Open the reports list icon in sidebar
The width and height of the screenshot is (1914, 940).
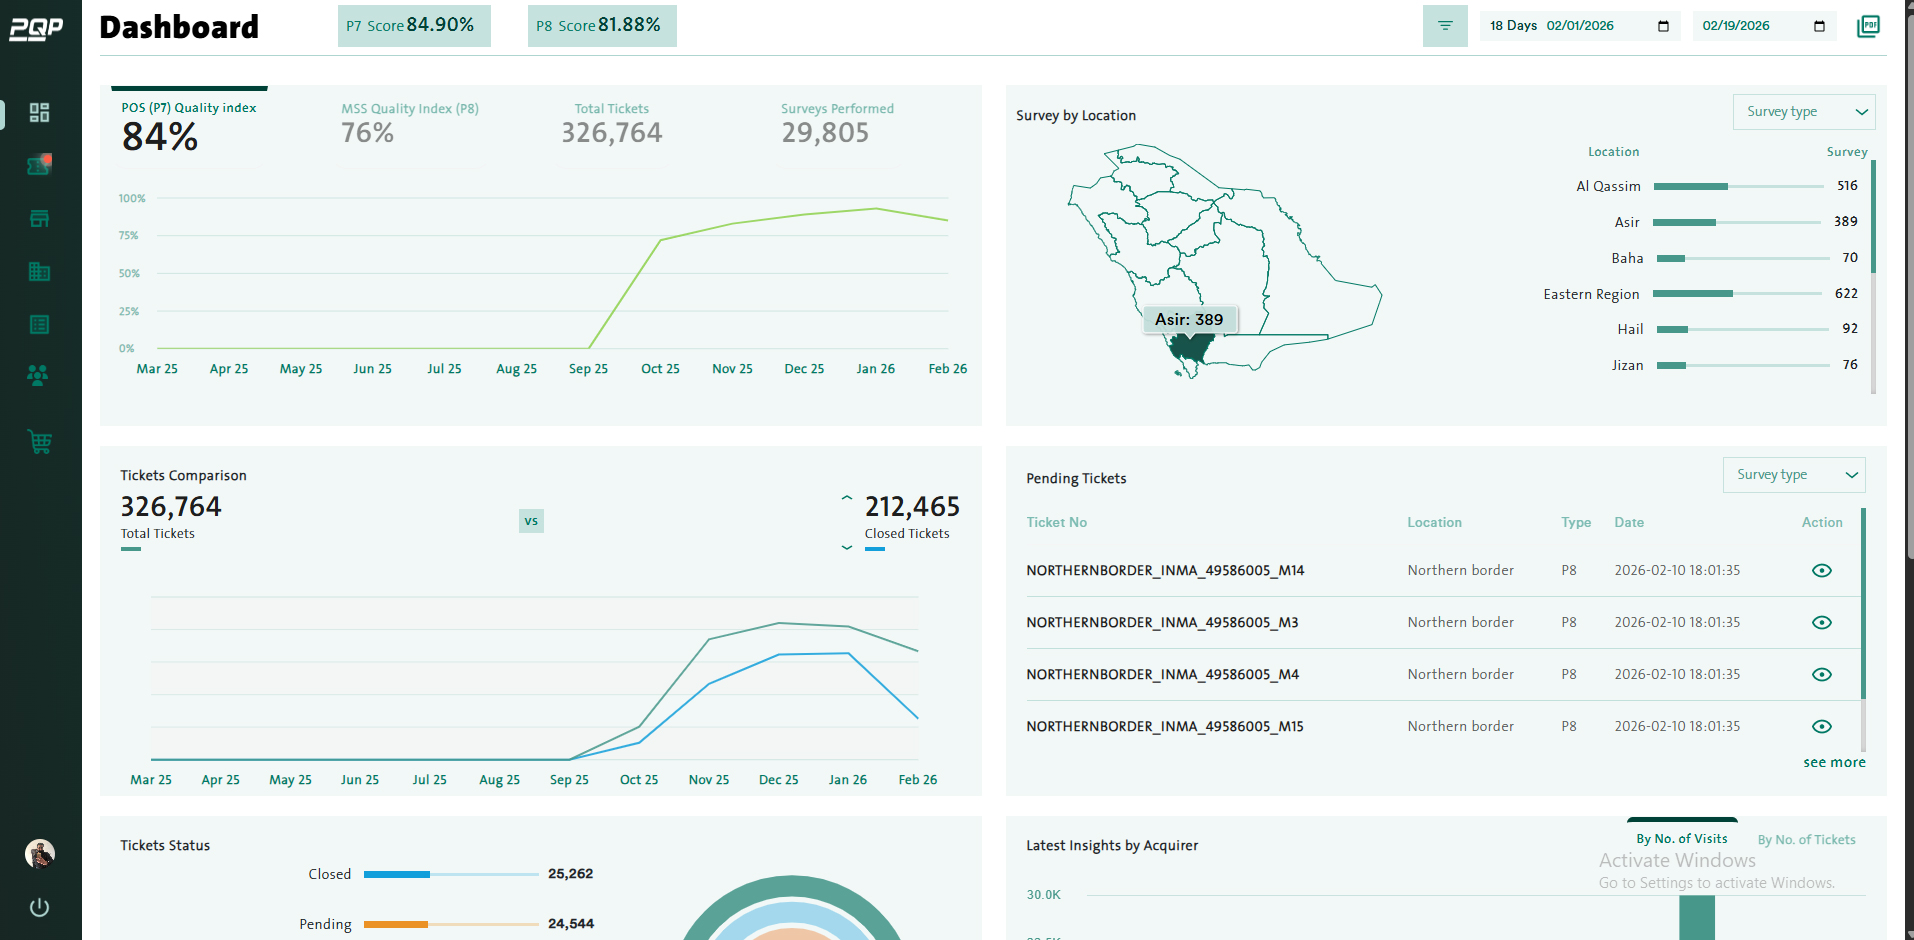coord(39,324)
